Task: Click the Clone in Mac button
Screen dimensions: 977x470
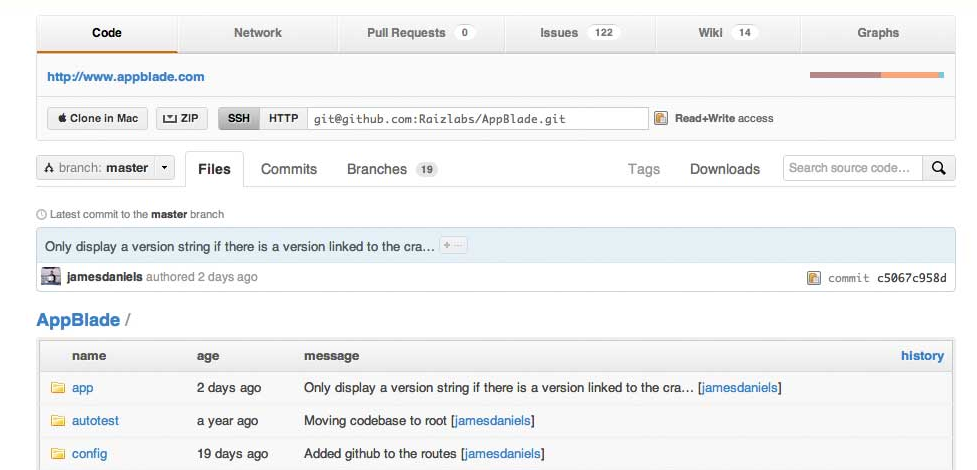Action: coord(98,118)
